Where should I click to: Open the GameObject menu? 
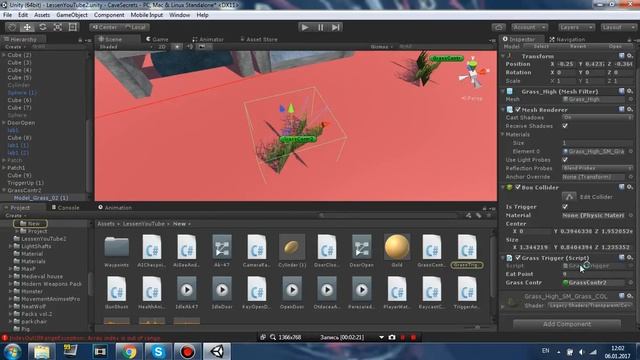72,15
